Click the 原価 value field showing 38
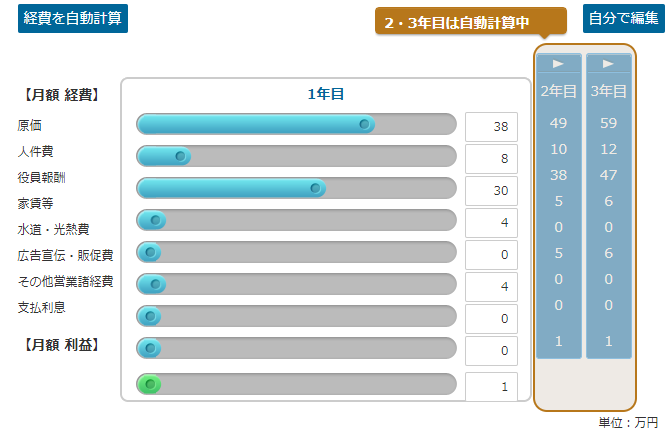 click(491, 127)
